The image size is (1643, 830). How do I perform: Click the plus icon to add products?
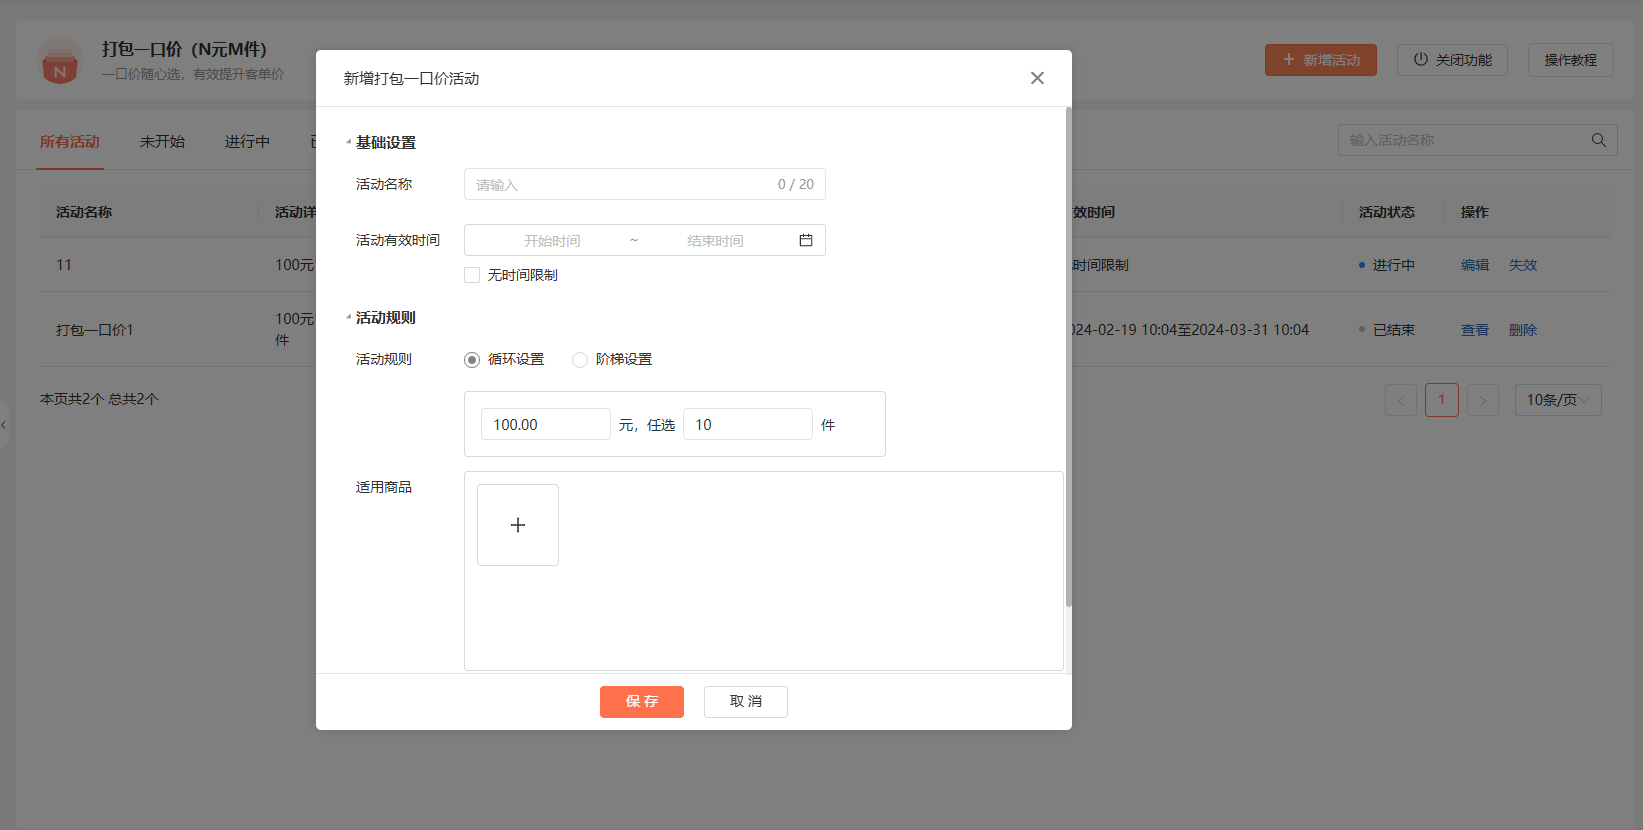point(518,525)
